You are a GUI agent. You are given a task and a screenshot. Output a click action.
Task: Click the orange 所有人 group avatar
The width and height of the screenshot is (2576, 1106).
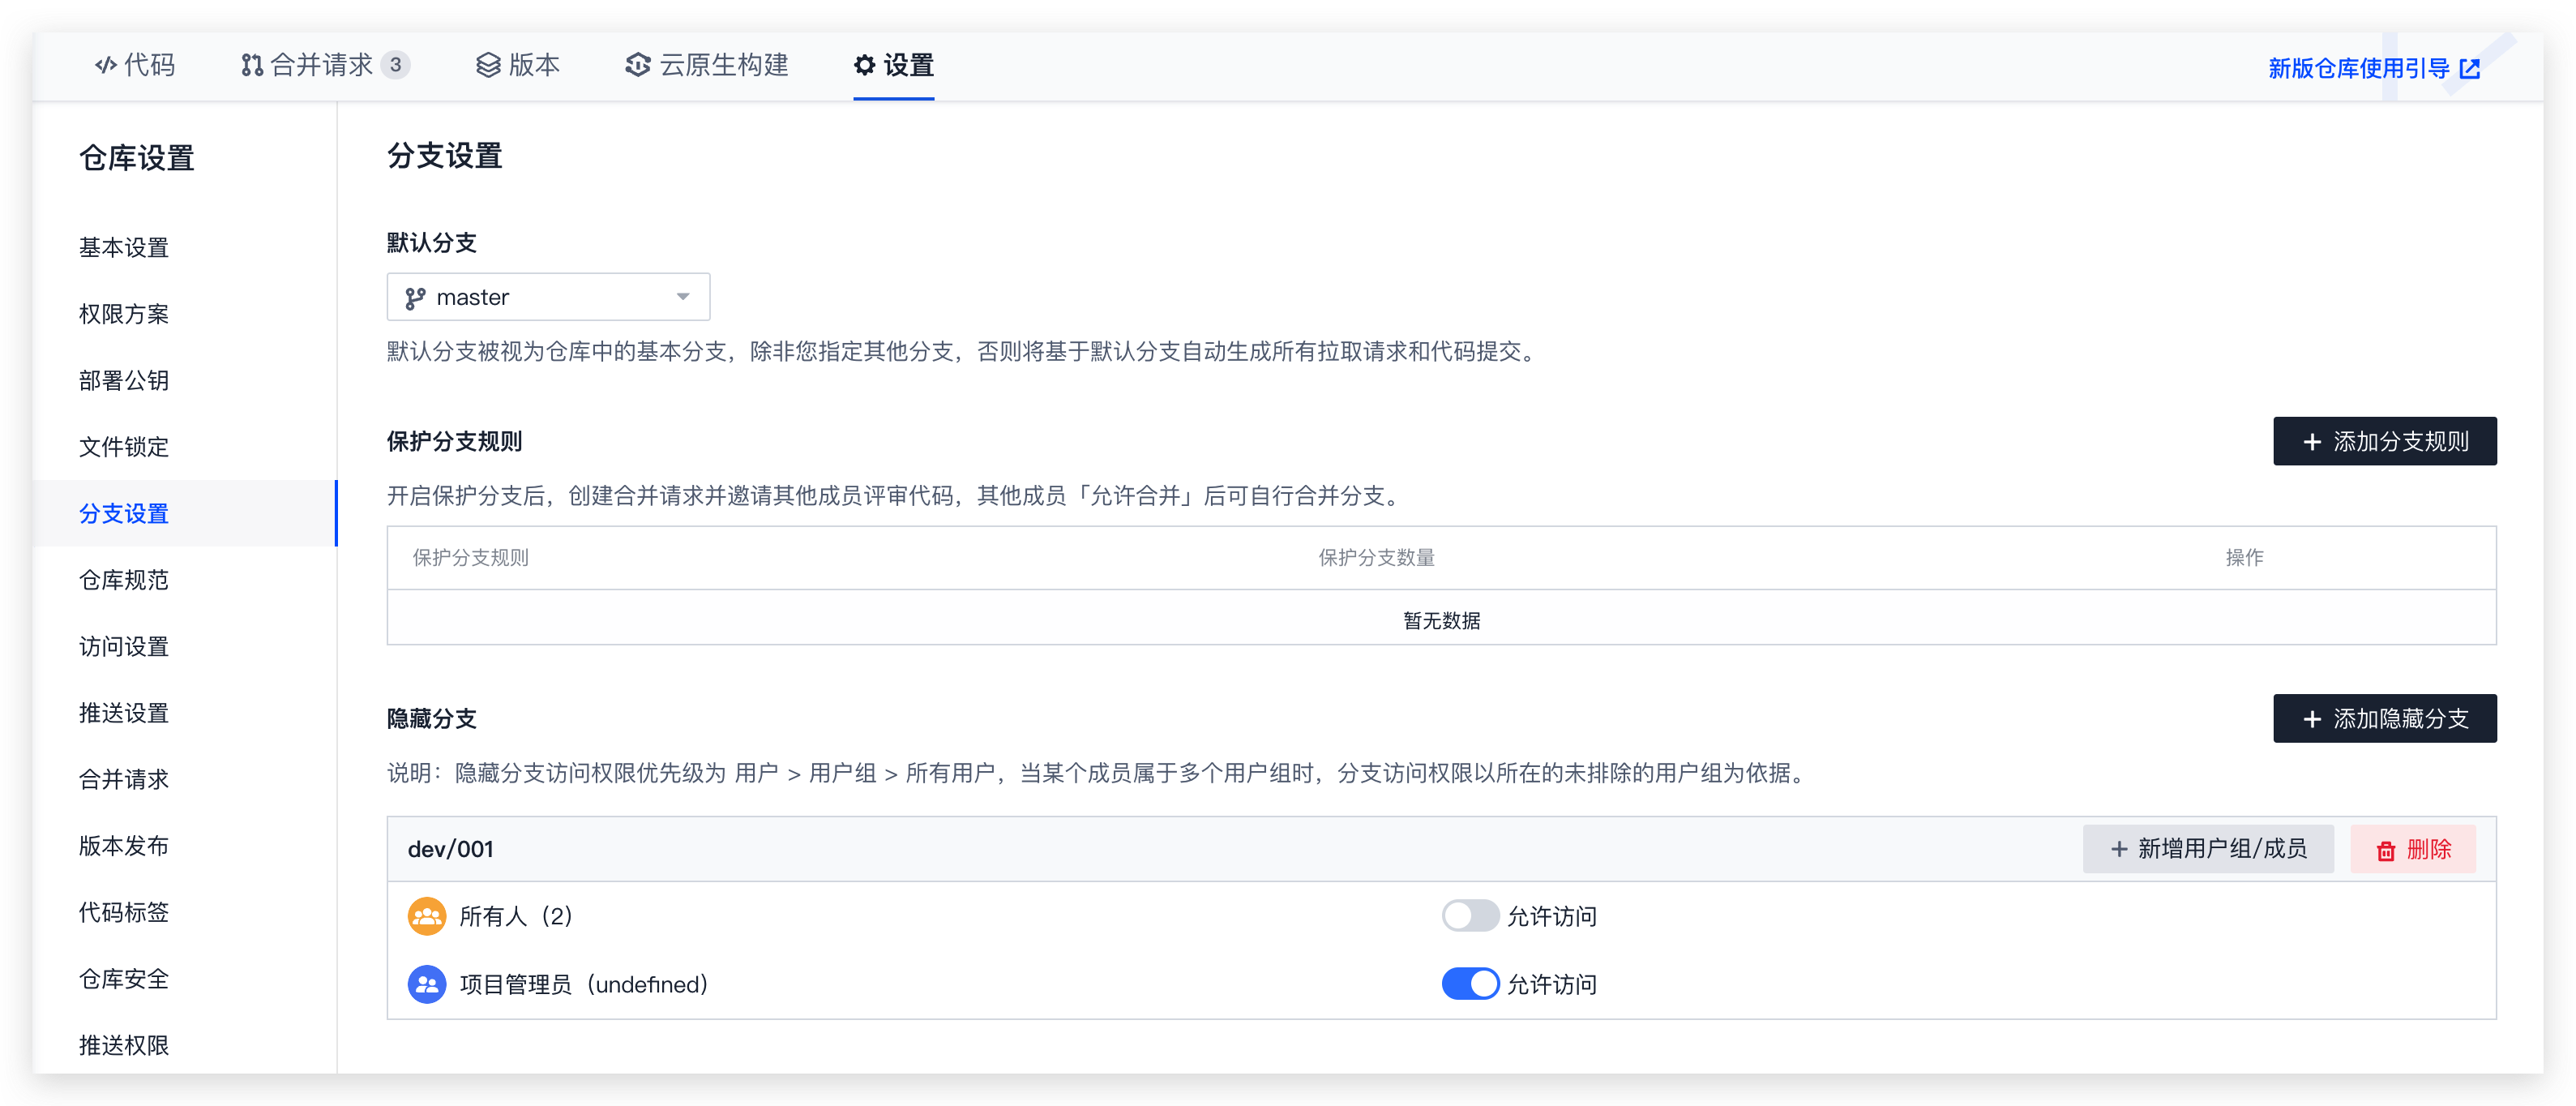point(427,916)
